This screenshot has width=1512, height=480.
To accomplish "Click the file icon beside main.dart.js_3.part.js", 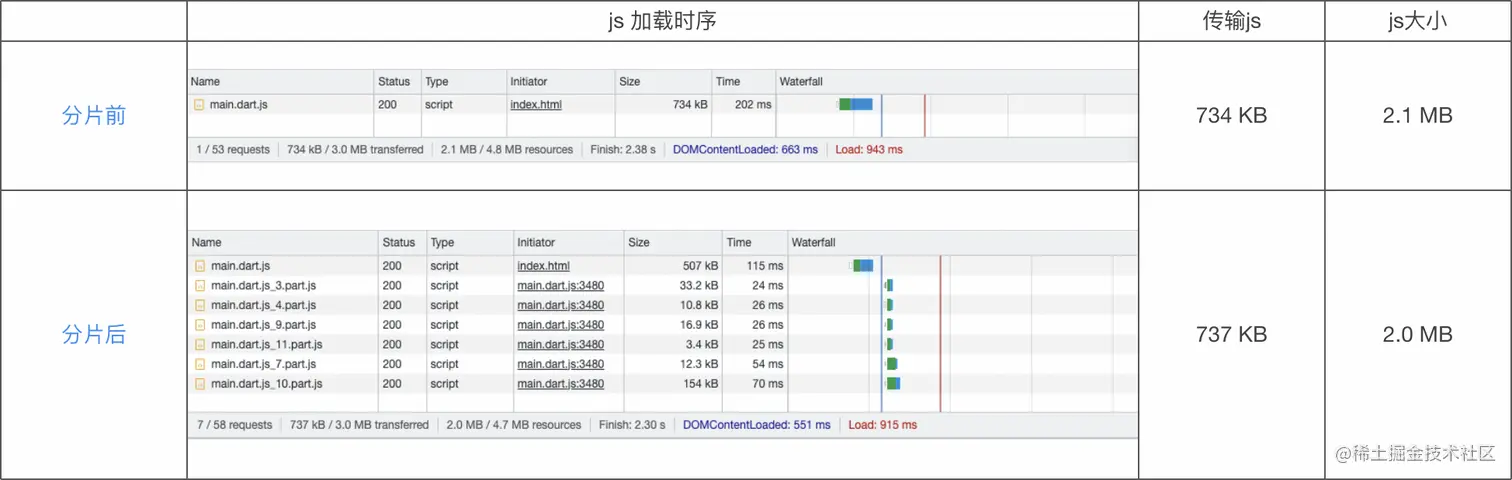I will (200, 285).
